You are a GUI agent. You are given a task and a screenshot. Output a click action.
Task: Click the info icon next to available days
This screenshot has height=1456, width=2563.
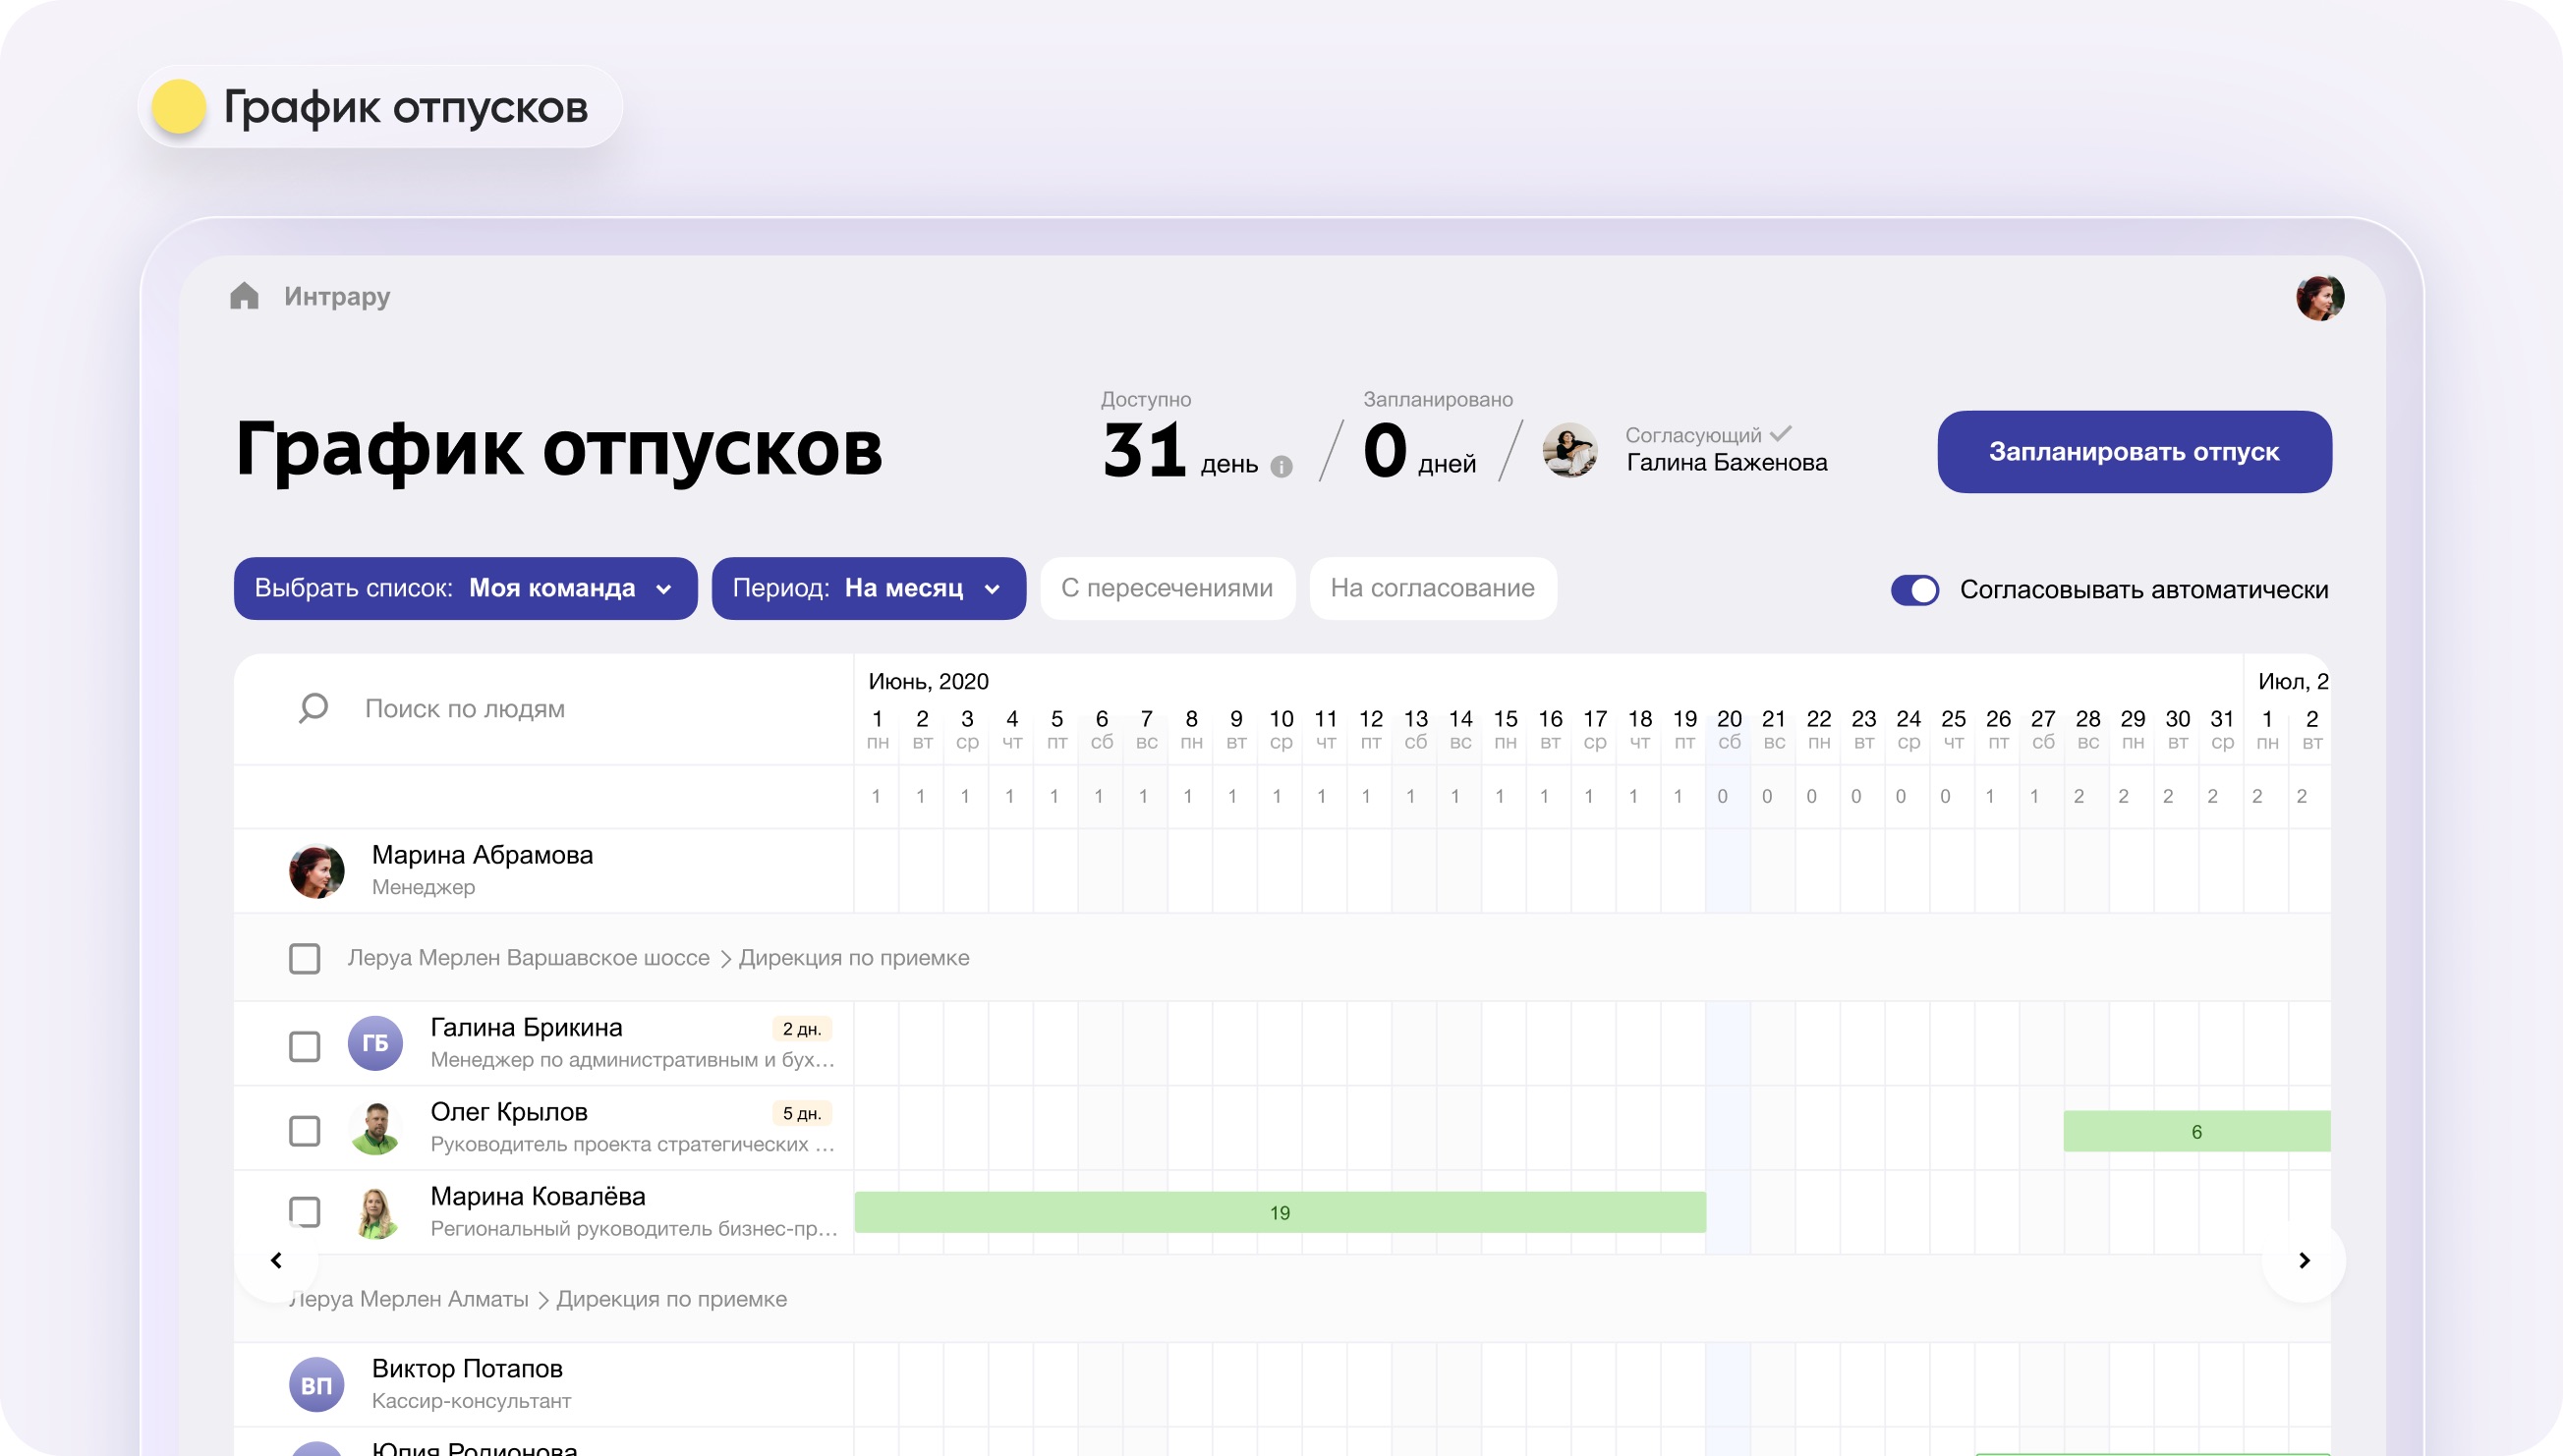point(1281,466)
